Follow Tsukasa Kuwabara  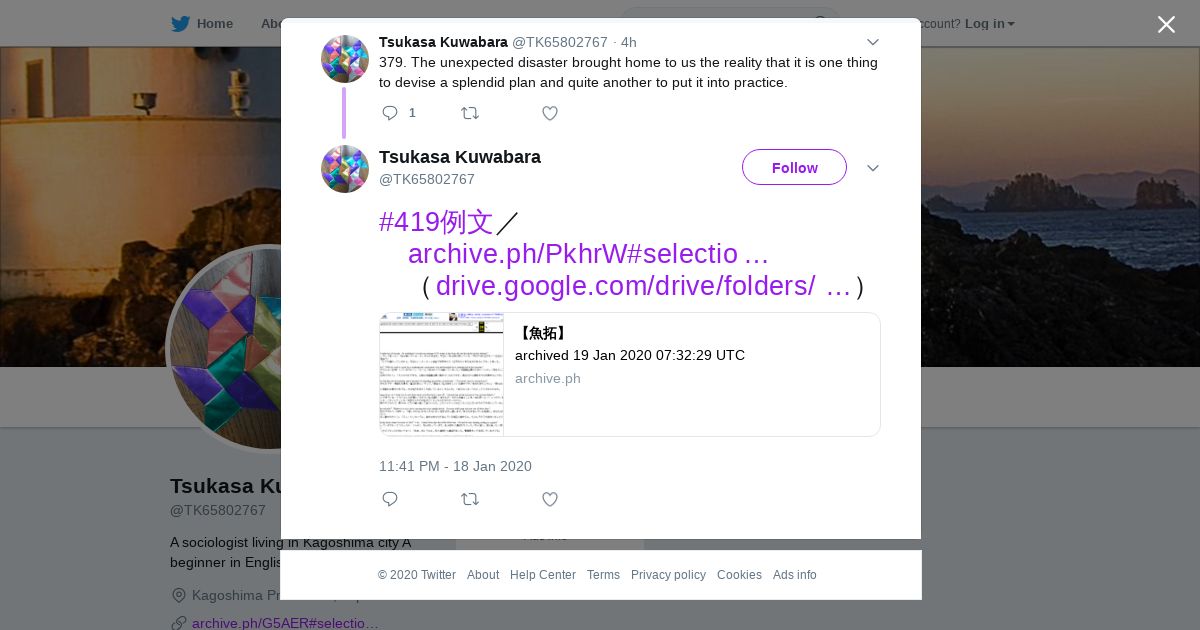point(794,167)
